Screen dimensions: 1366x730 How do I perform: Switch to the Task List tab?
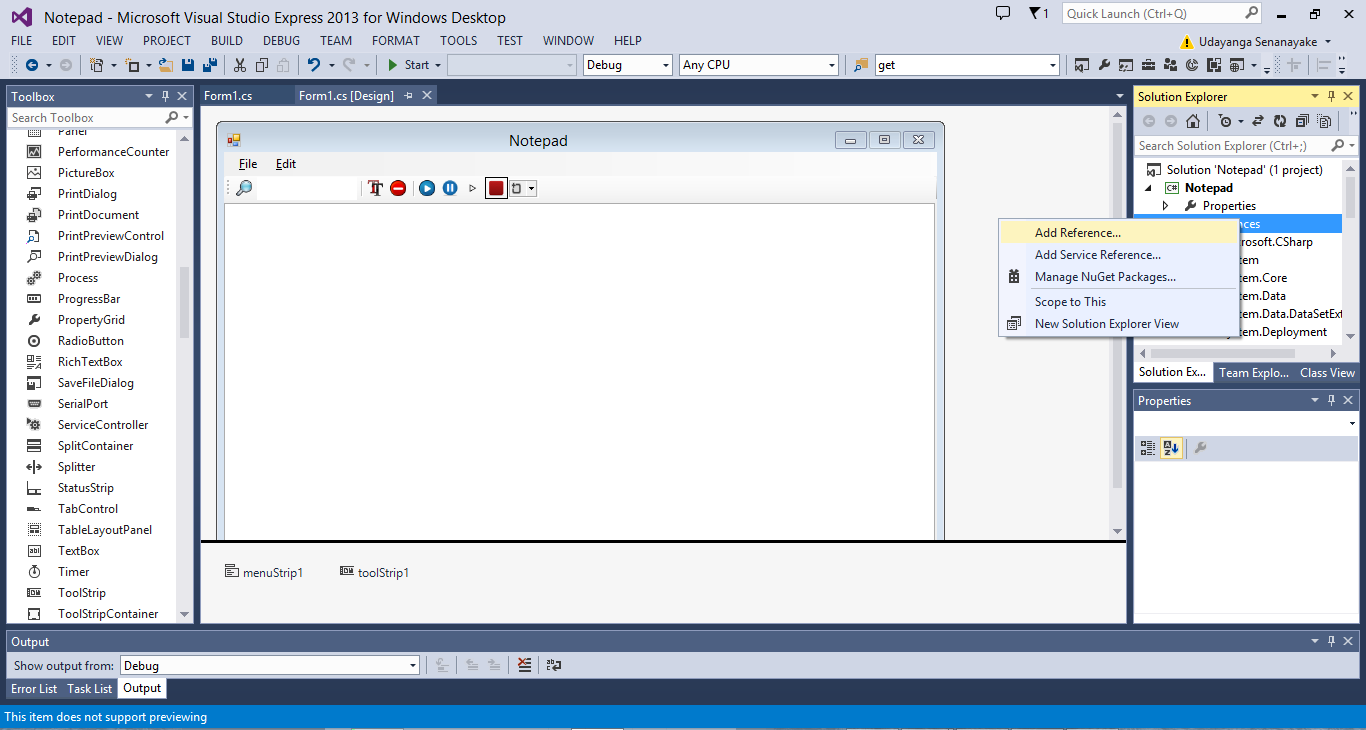90,688
